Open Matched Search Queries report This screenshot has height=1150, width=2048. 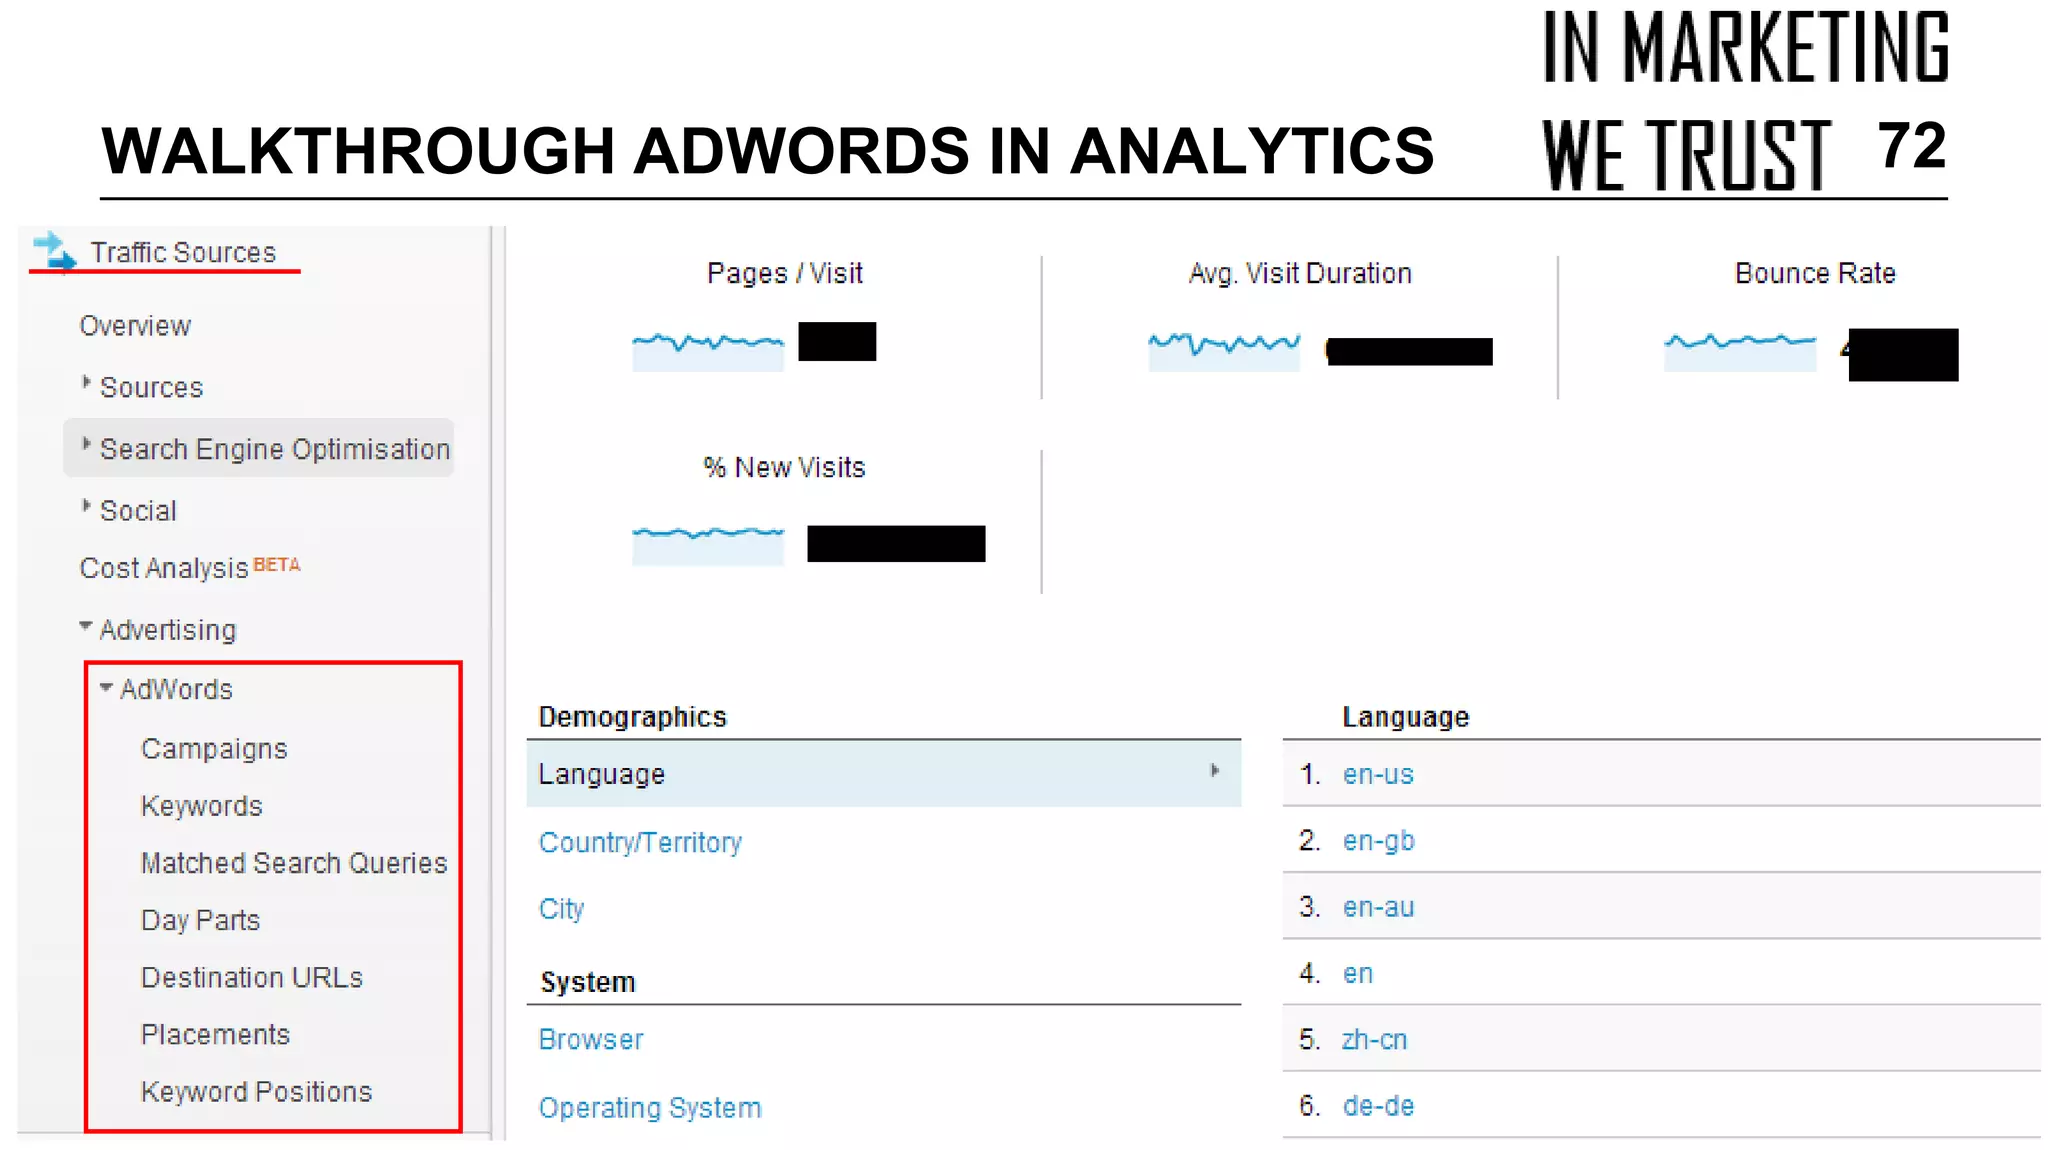(x=294, y=863)
